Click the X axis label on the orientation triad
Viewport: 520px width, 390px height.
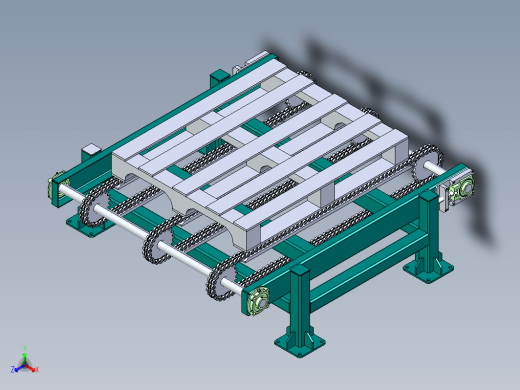[x=37, y=369]
